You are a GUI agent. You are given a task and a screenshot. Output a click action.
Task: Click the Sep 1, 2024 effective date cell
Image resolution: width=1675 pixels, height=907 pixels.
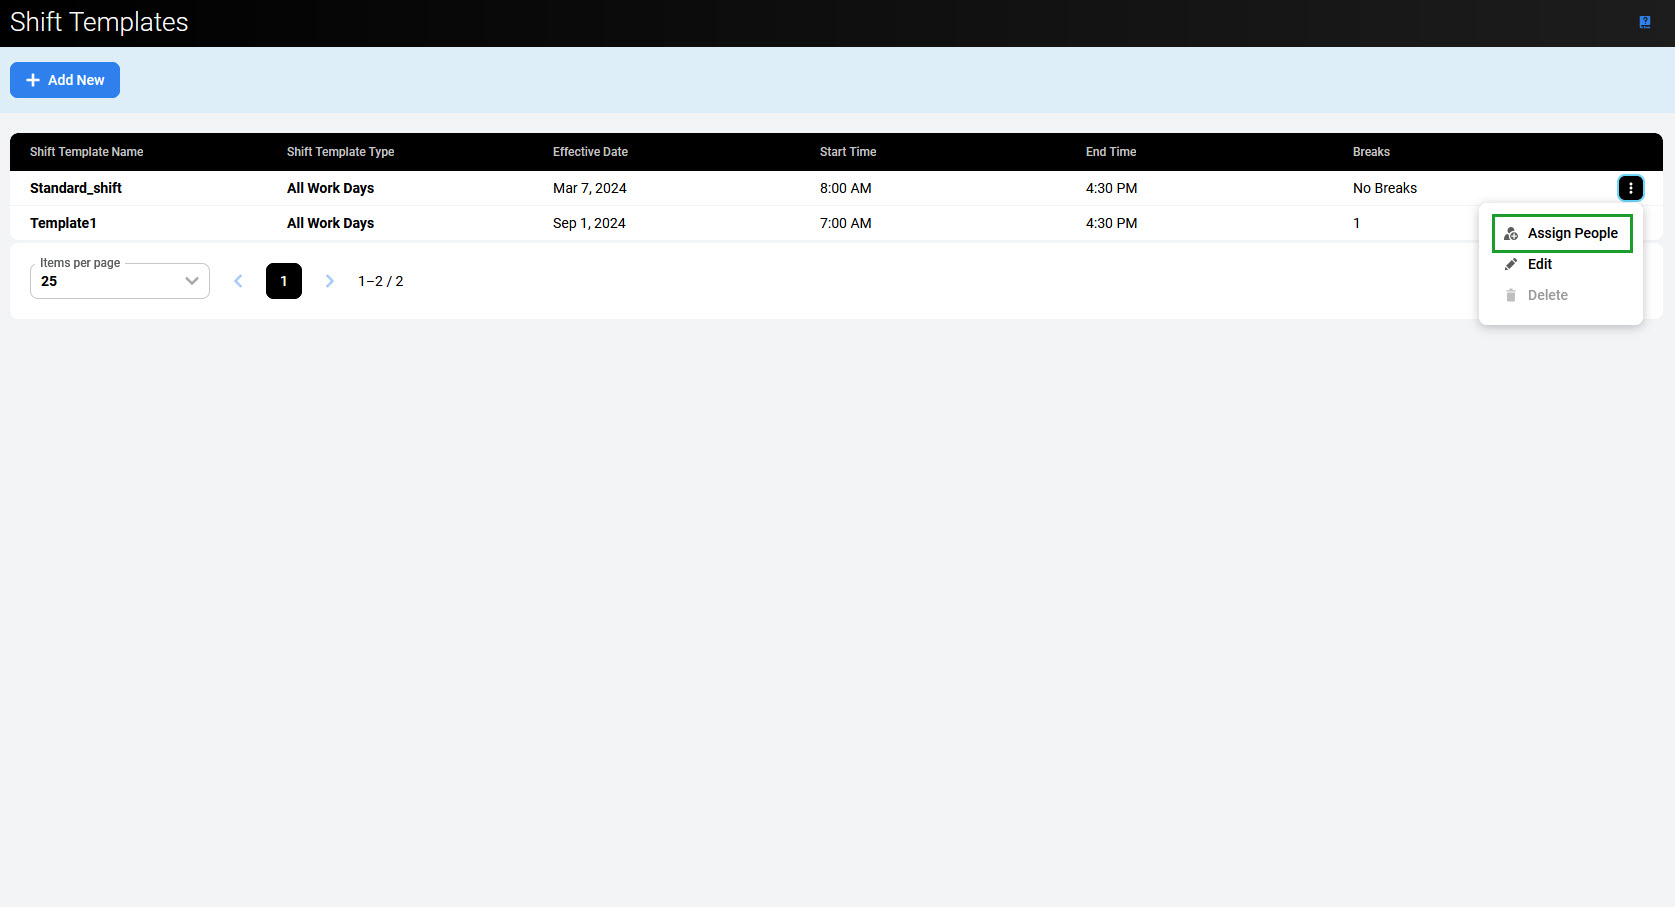point(589,223)
